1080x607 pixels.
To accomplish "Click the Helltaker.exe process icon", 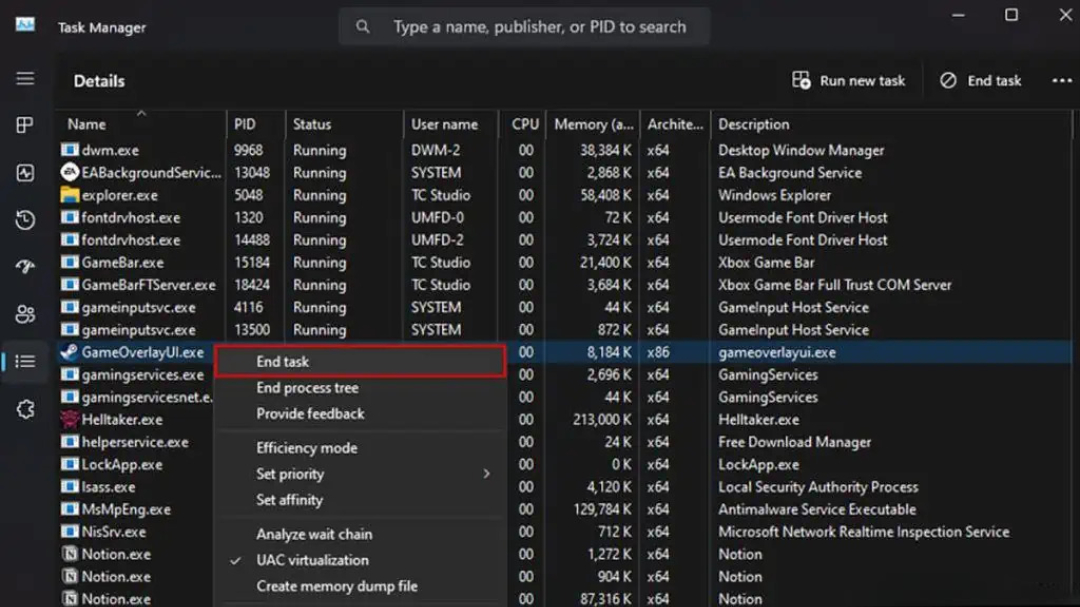I will pos(69,420).
